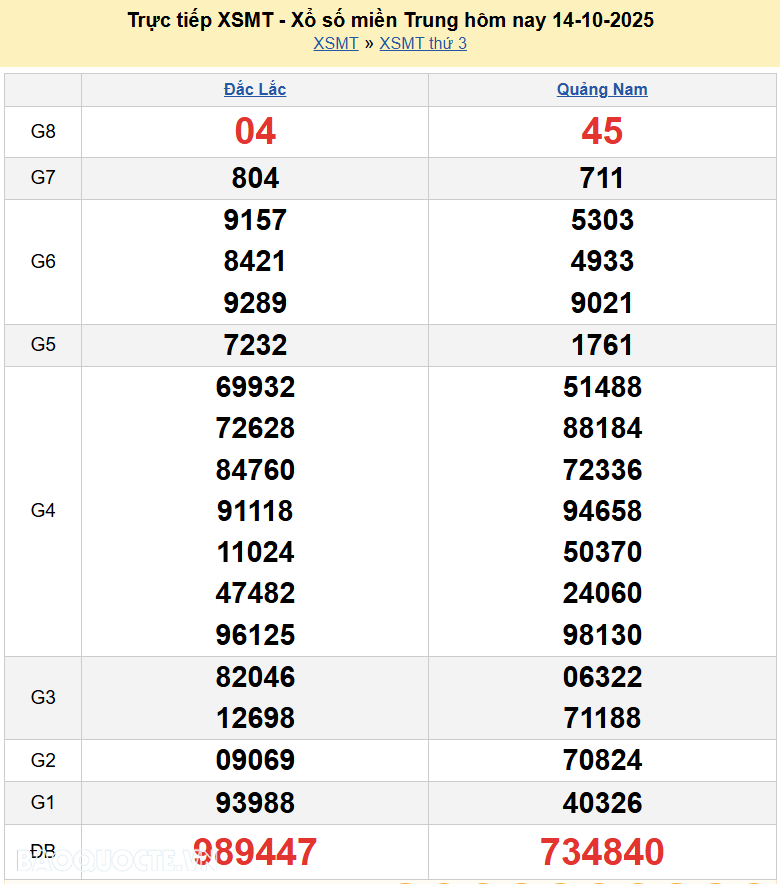Click Quảng Nam G2 number 70824

(602, 760)
